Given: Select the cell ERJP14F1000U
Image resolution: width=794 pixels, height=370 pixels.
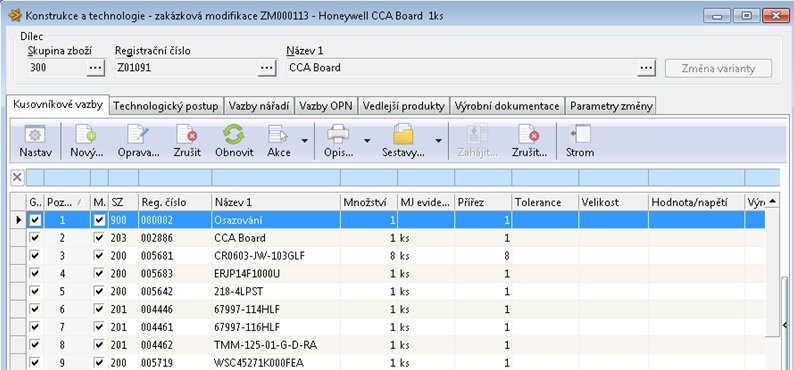Looking at the screenshot, I should [x=276, y=273].
